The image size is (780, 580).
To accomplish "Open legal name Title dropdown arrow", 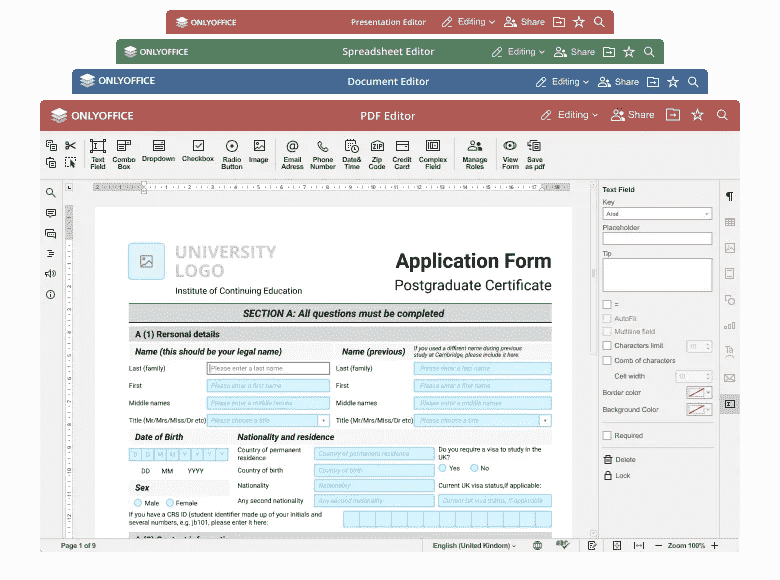I will pyautogui.click(x=324, y=420).
